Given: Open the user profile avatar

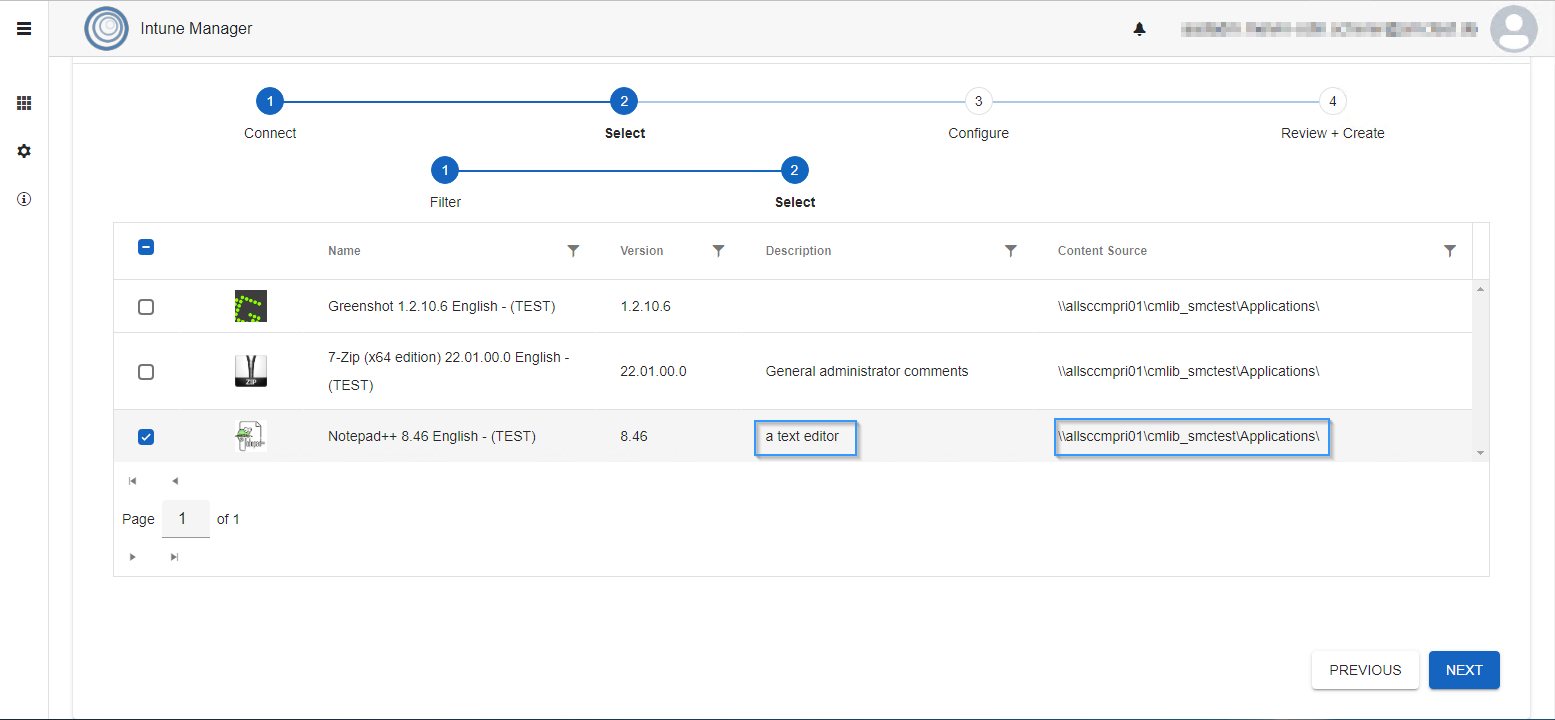Looking at the screenshot, I should click(1513, 29).
